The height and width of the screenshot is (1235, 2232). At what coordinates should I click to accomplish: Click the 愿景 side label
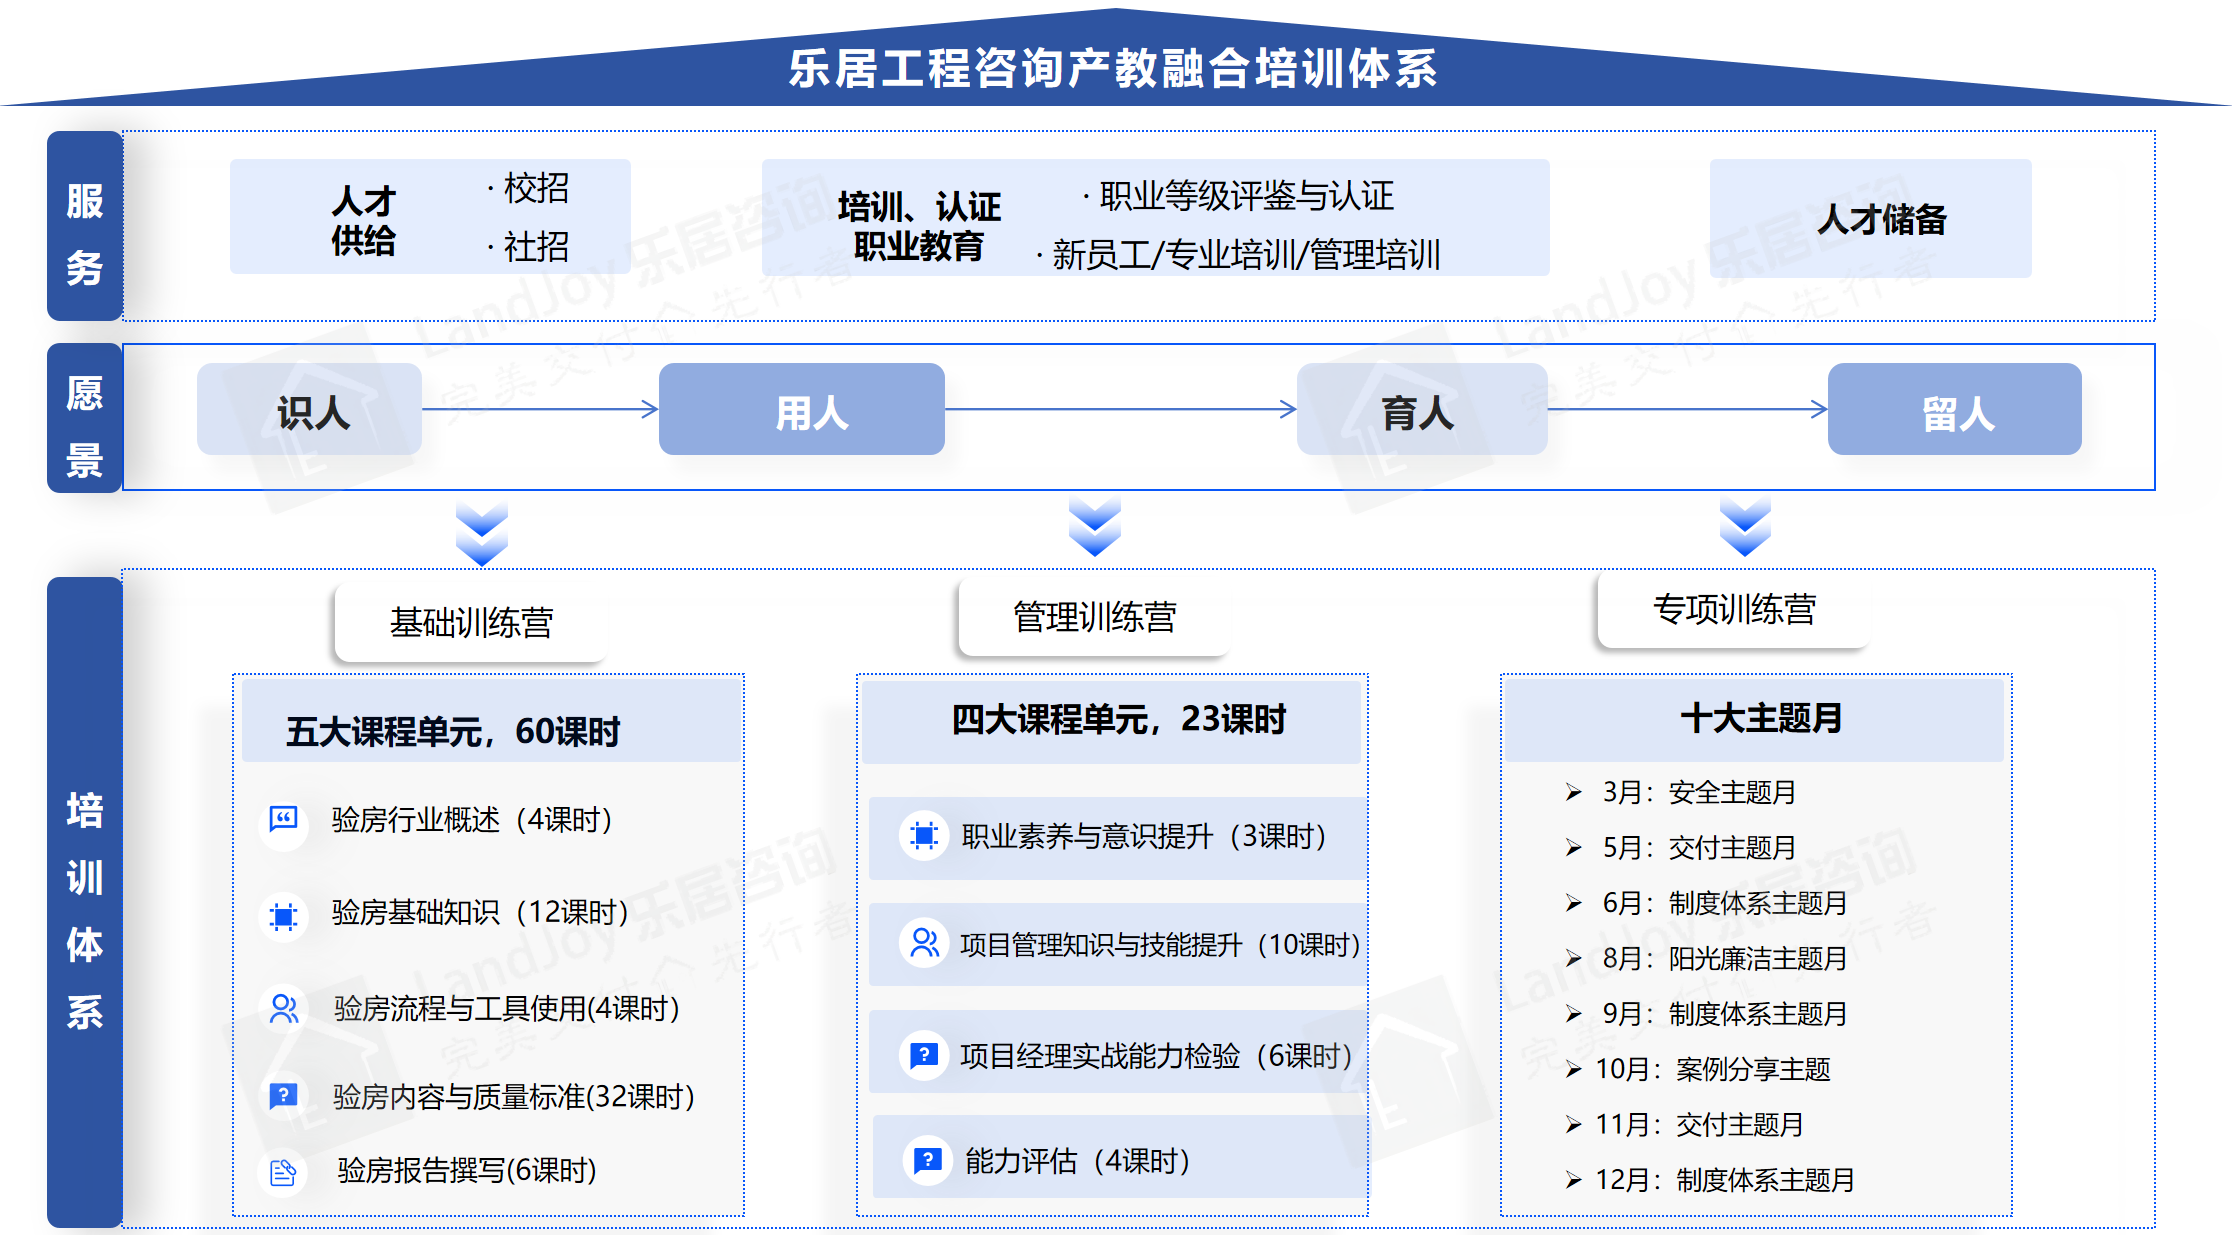coord(85,418)
